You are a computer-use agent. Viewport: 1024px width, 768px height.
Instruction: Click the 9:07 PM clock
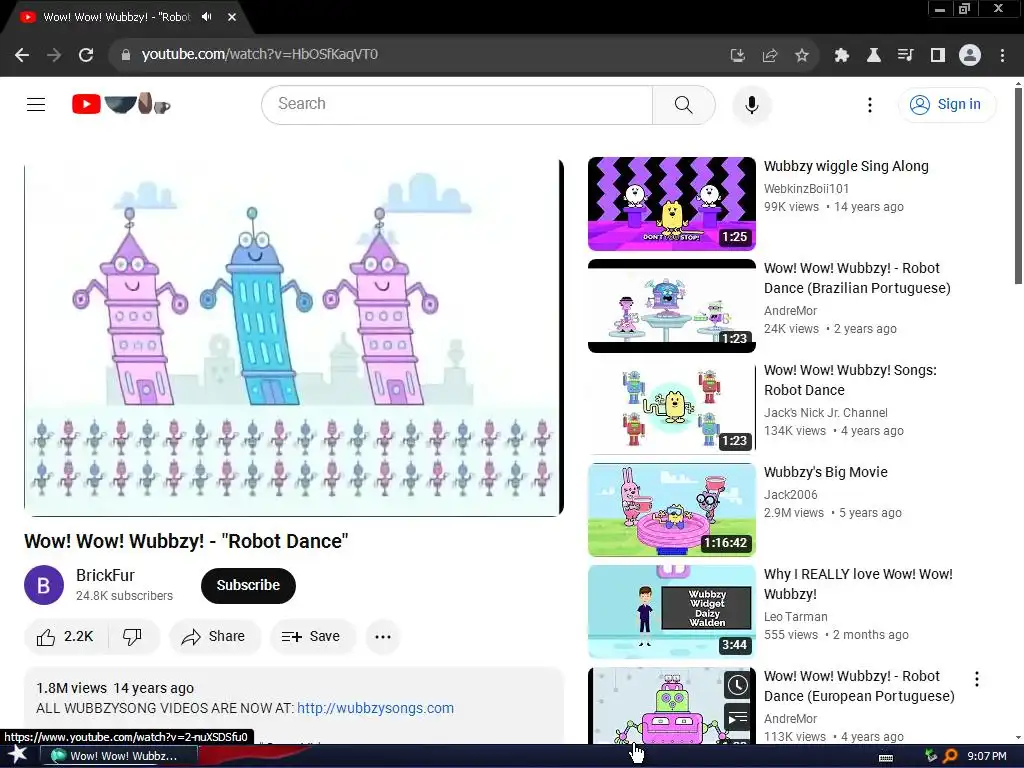(x=987, y=756)
